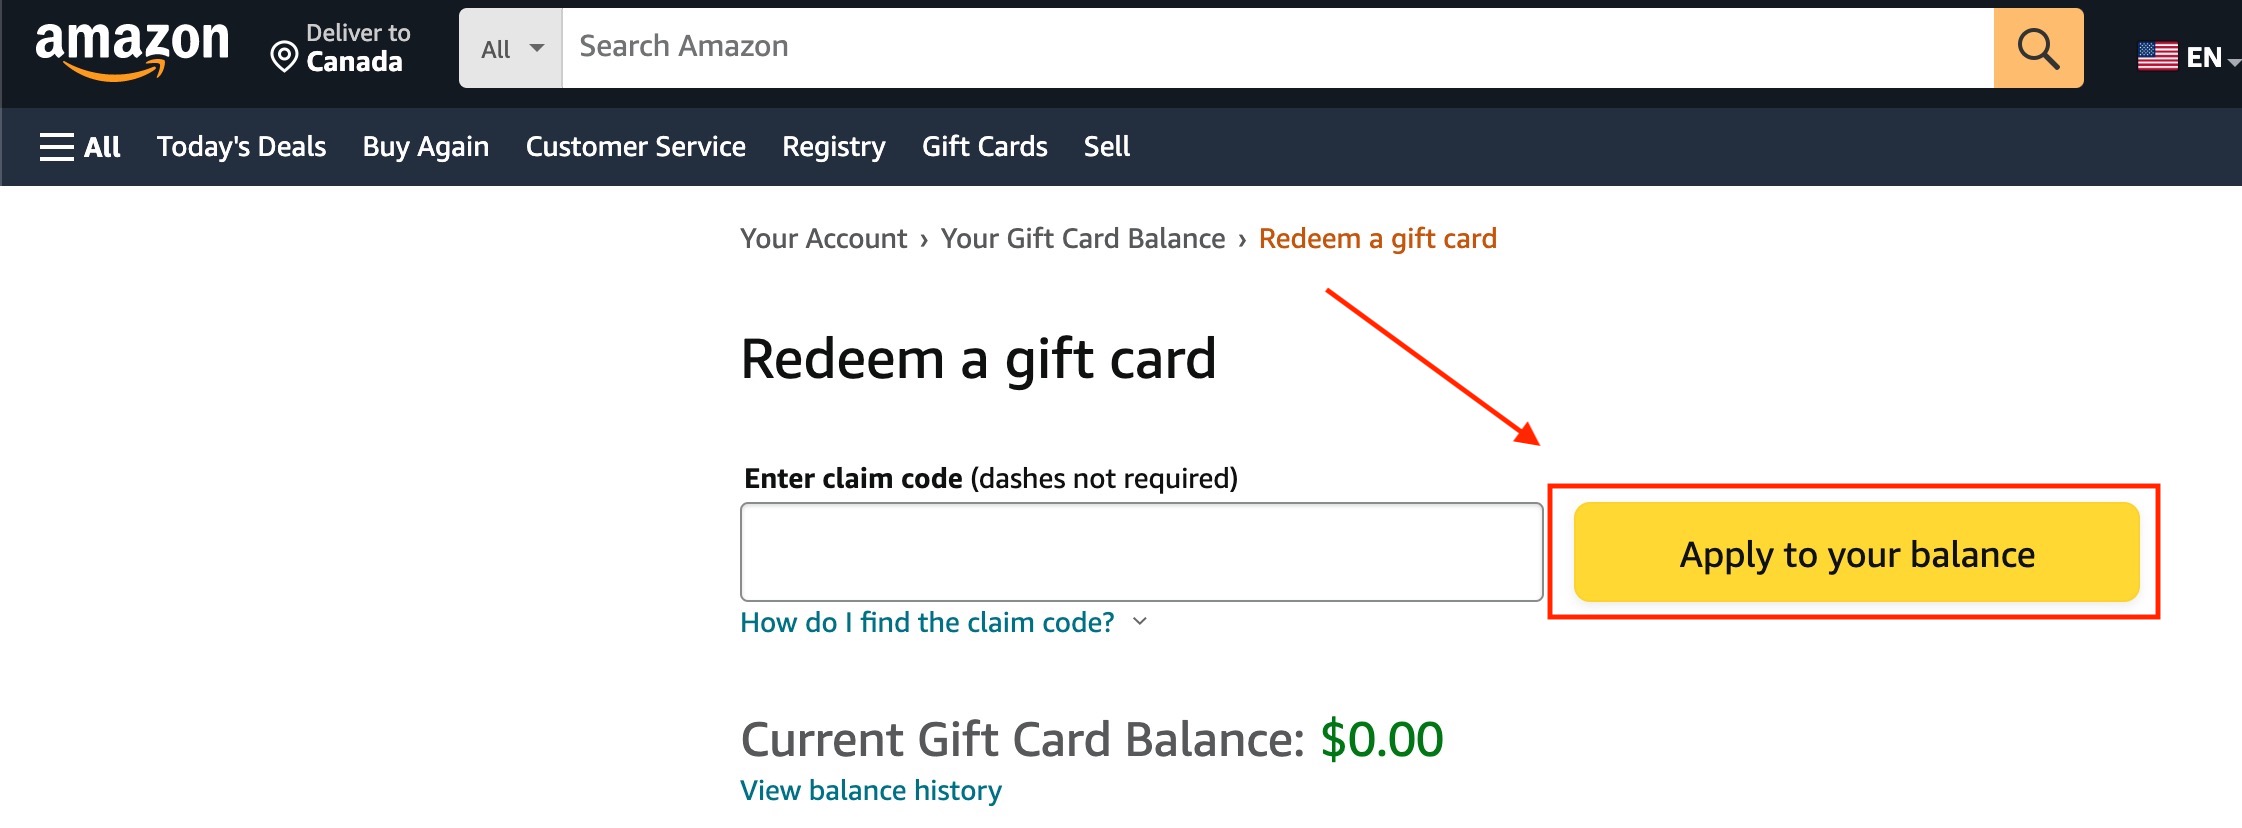
Task: Open the delivery location for Canada
Action: [x=356, y=46]
